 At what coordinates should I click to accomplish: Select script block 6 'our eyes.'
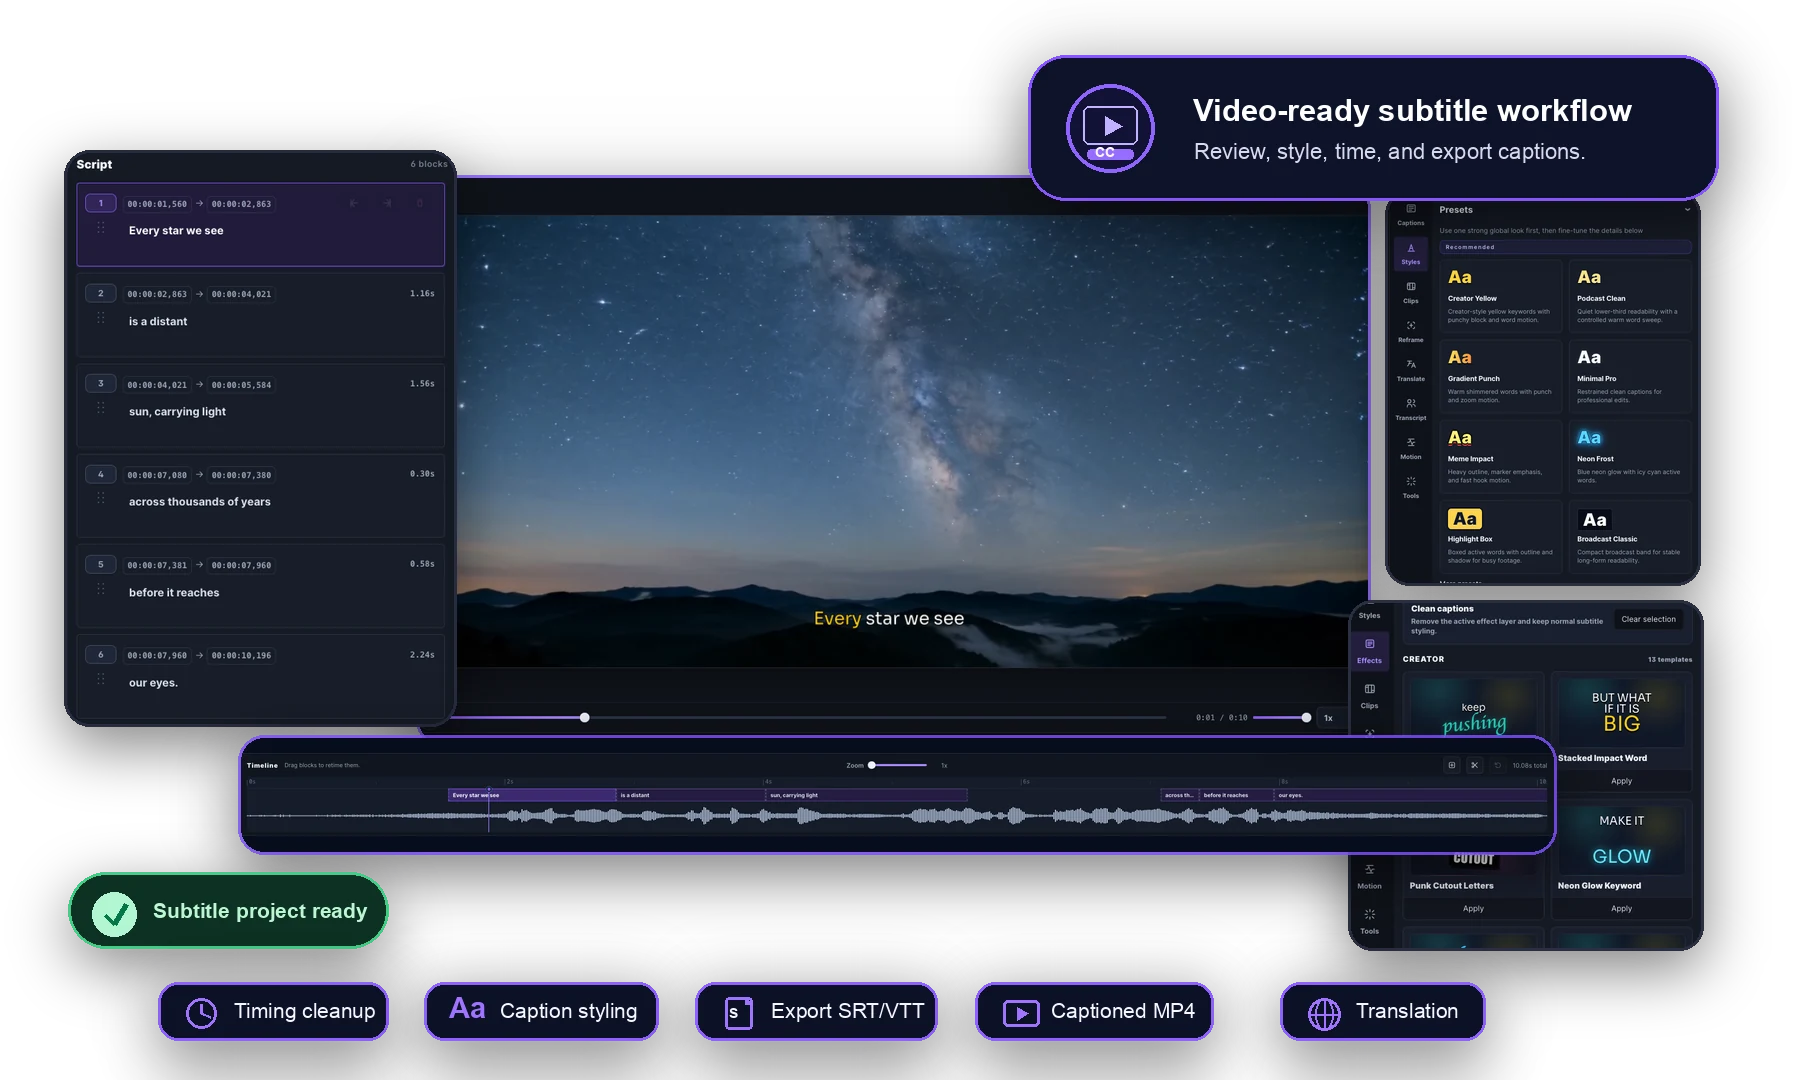point(260,677)
